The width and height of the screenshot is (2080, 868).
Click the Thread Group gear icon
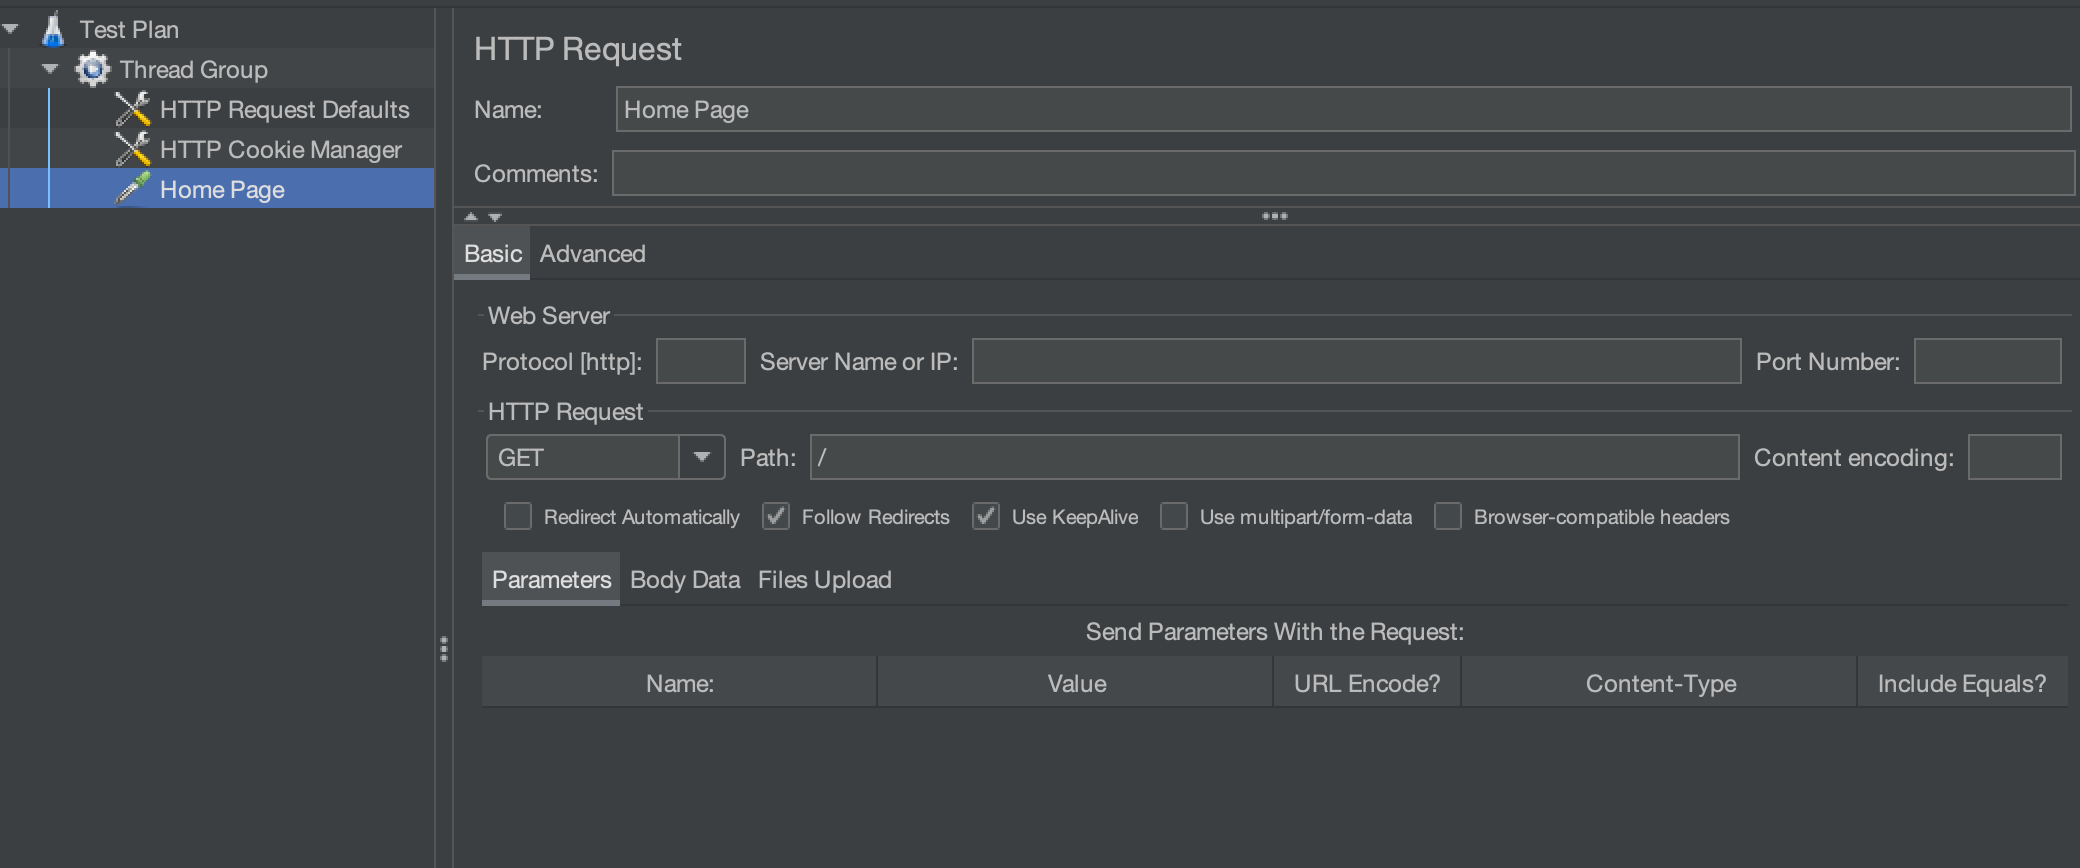pyautogui.click(x=93, y=69)
